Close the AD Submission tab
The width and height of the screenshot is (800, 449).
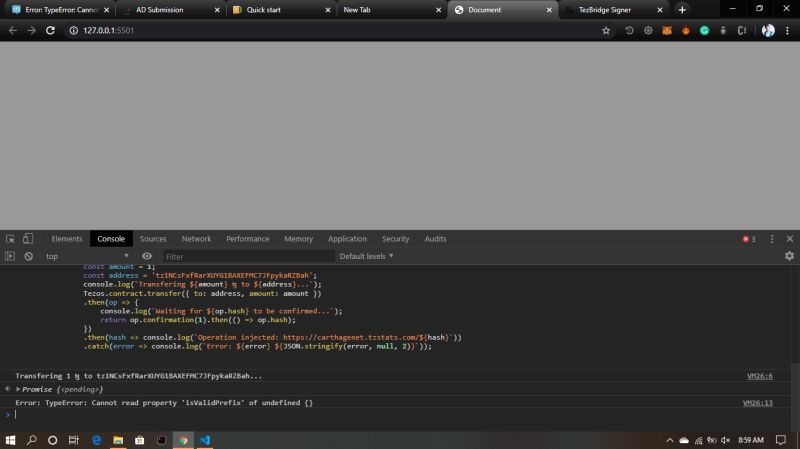(217, 10)
